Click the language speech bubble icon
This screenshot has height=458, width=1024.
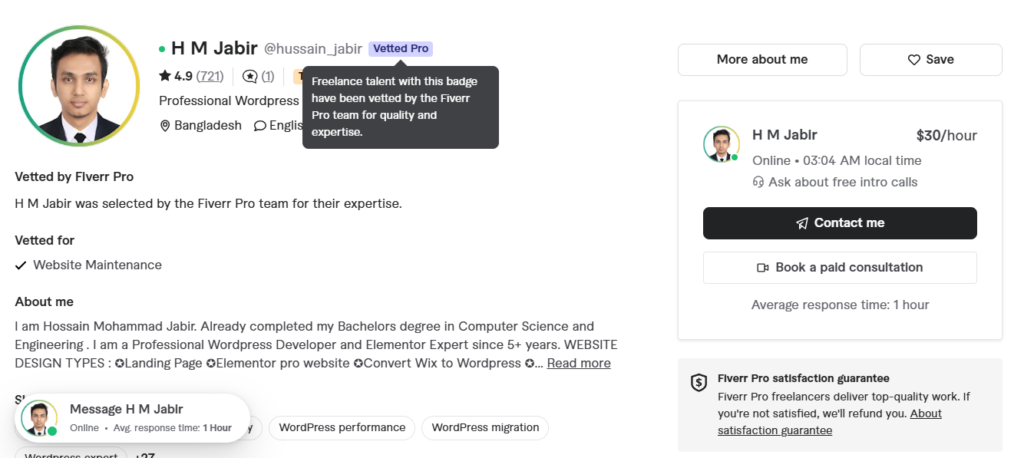click(x=260, y=125)
